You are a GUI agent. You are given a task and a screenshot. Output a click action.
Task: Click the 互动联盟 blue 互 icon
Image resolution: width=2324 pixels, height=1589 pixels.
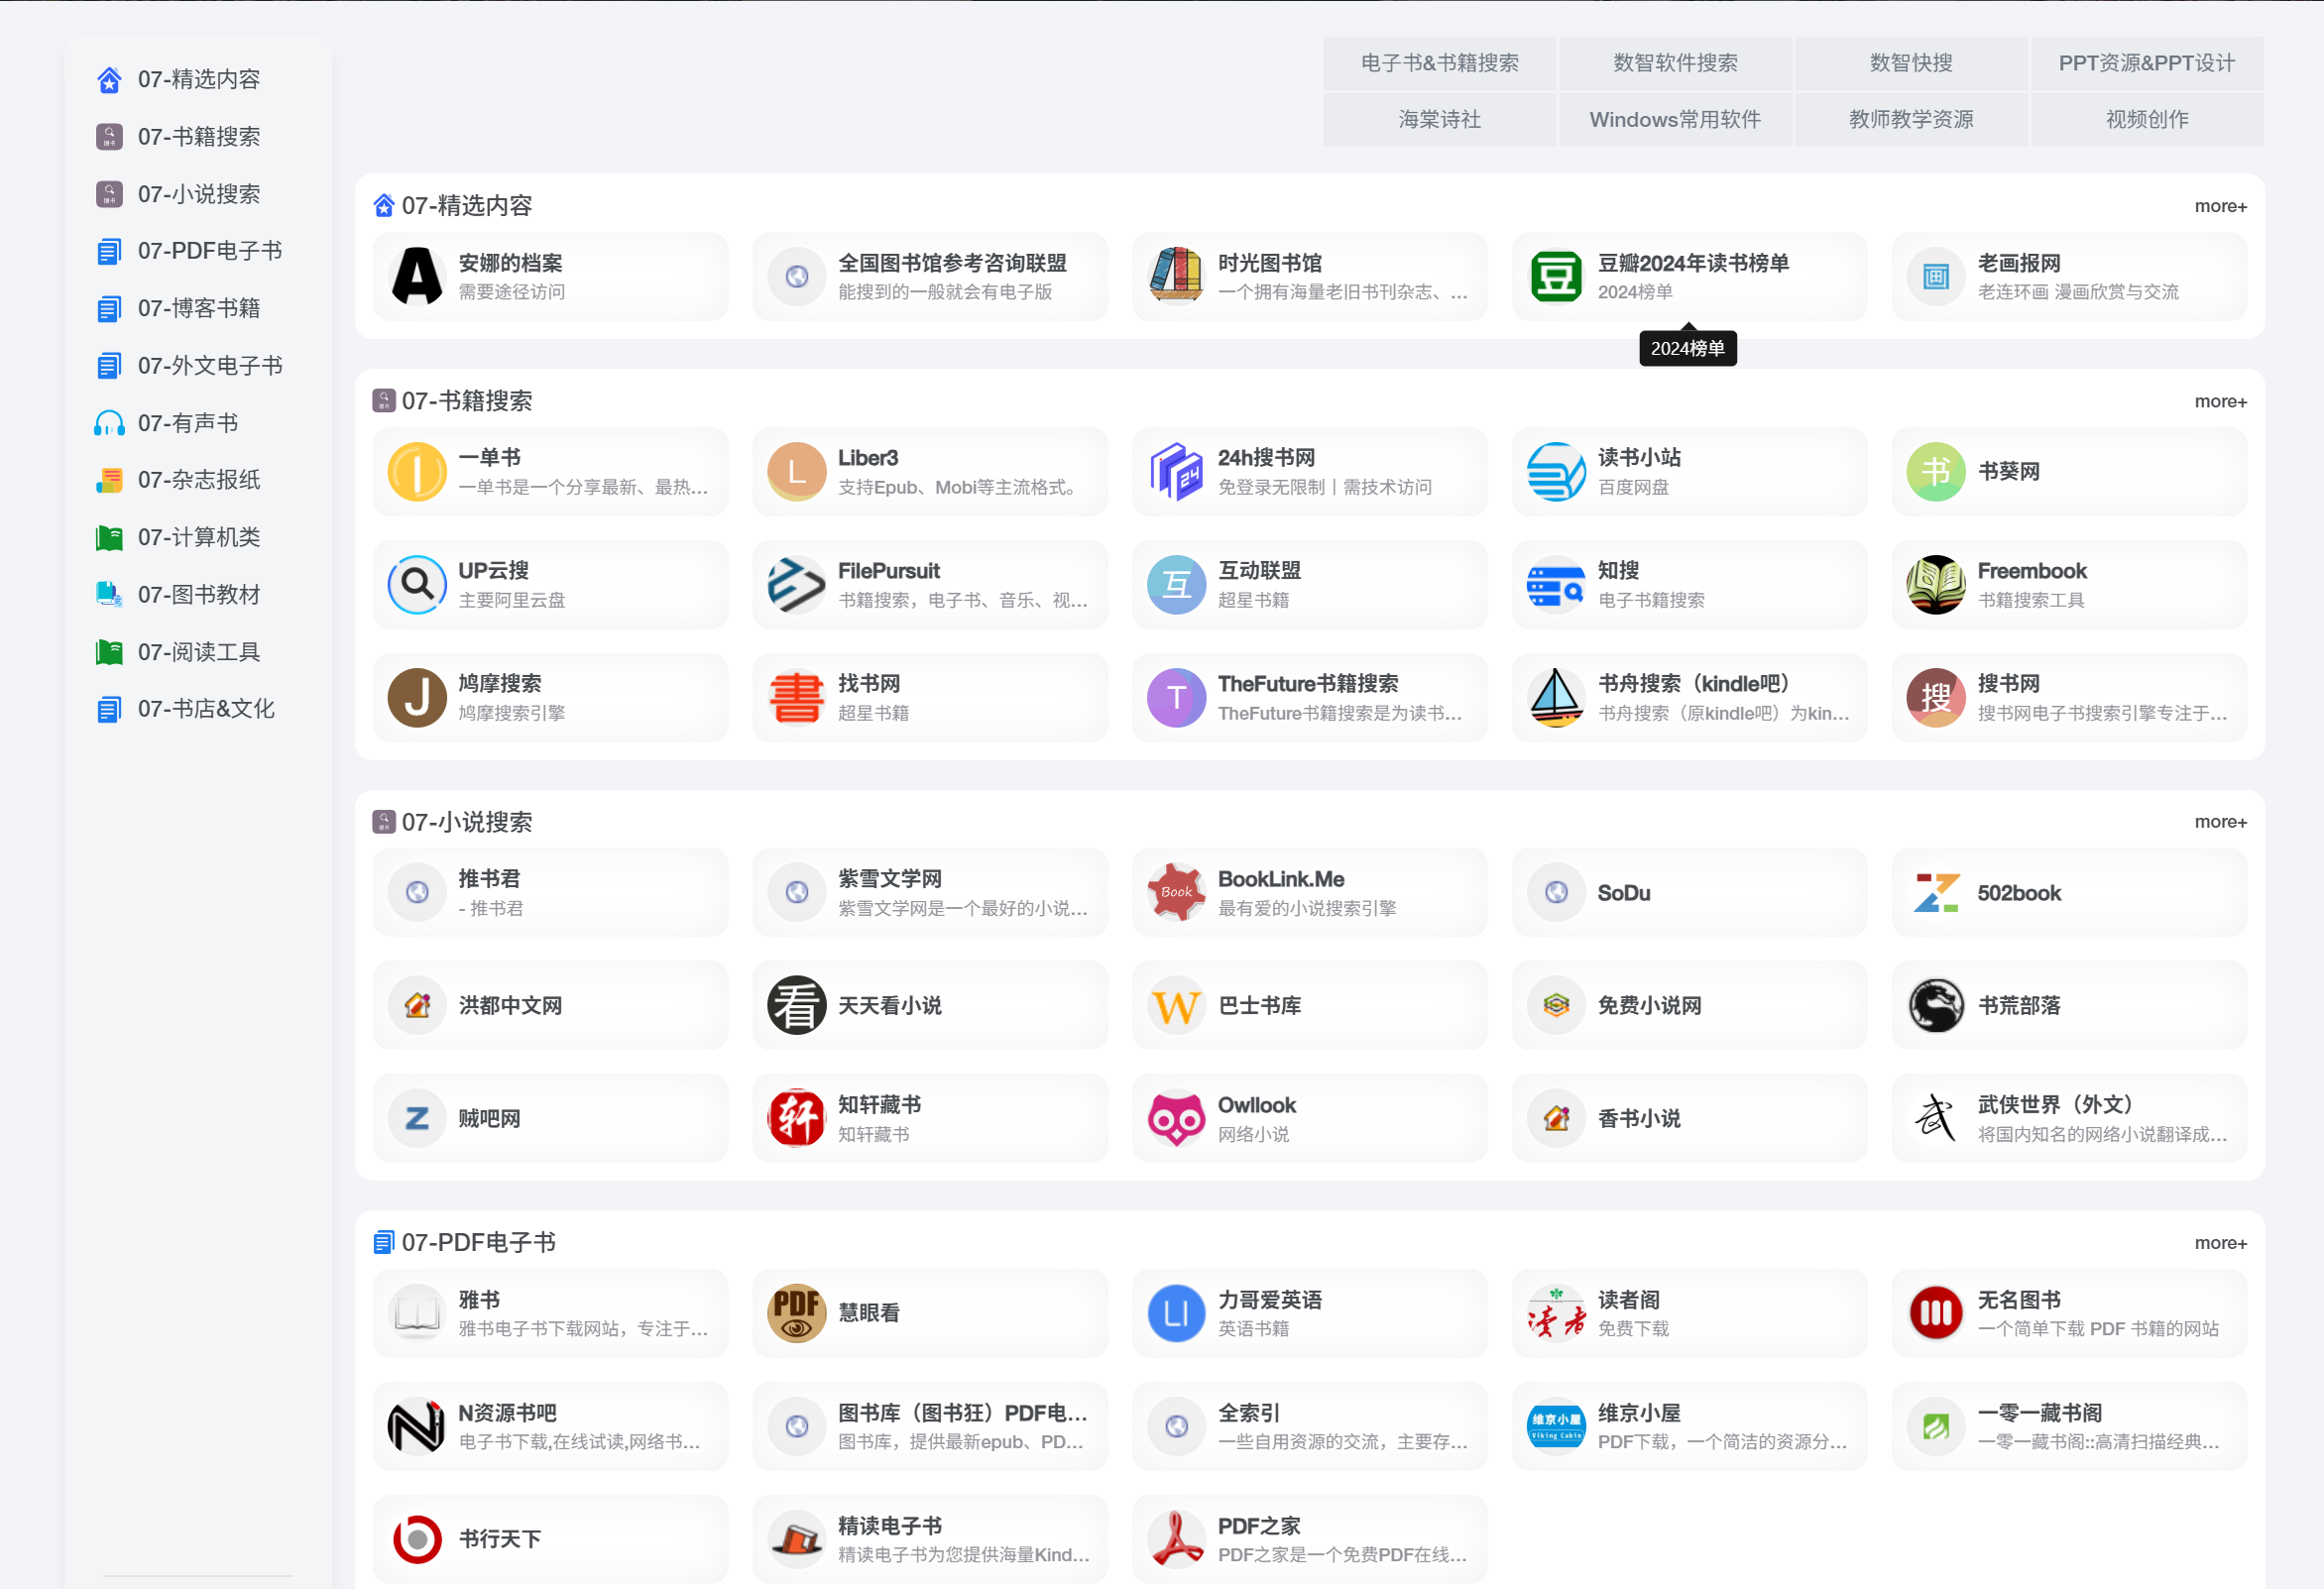click(1176, 585)
